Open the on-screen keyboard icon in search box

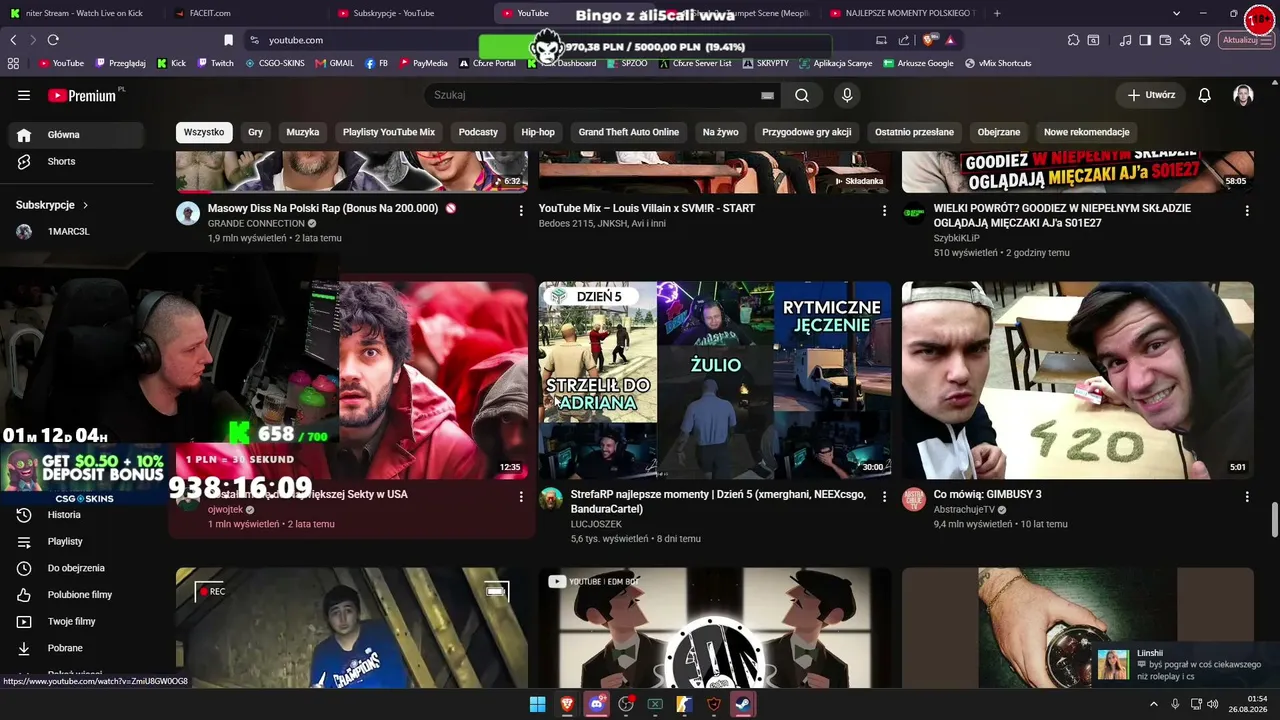click(x=767, y=95)
